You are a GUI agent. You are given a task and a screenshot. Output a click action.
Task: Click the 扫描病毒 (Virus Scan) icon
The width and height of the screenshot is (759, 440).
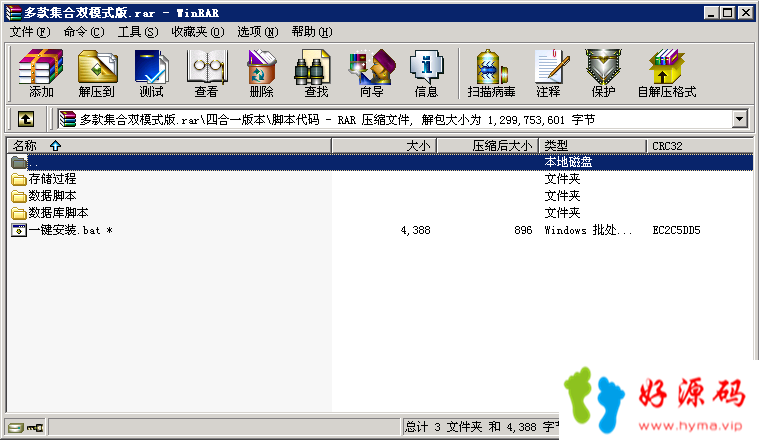[x=491, y=73]
